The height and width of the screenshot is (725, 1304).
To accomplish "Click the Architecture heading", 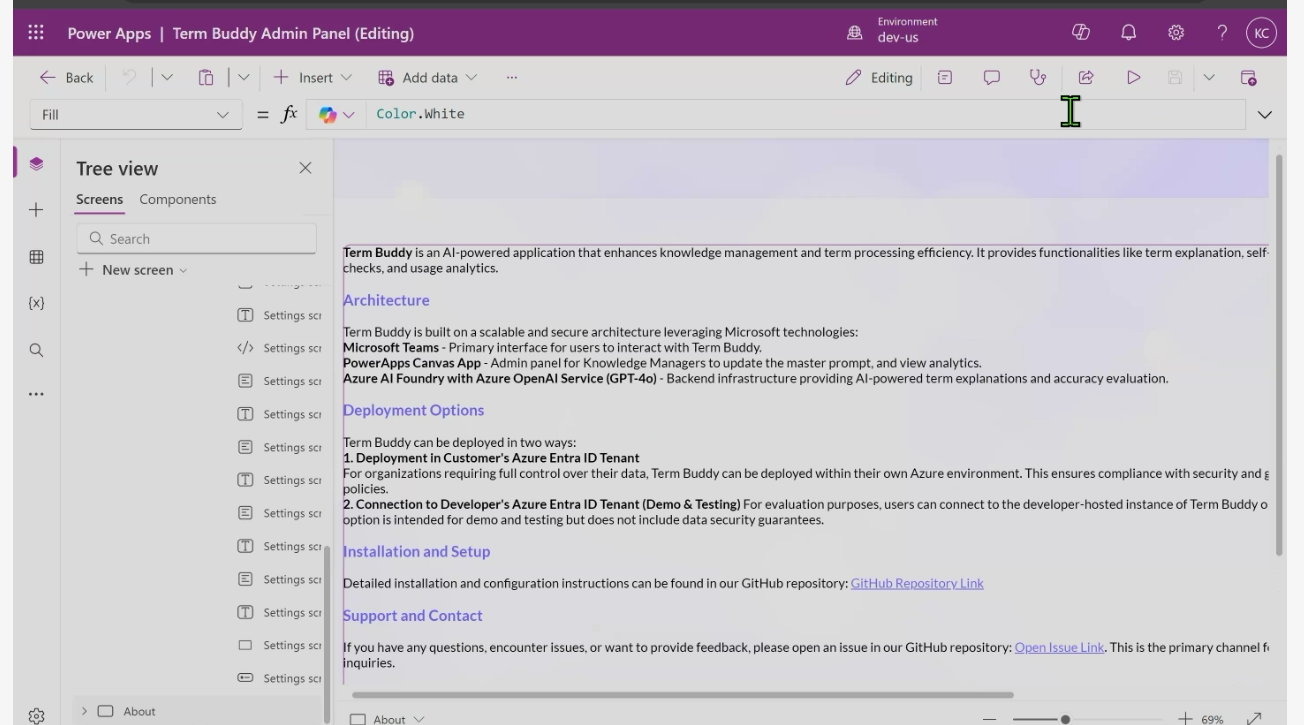I will (x=386, y=300).
